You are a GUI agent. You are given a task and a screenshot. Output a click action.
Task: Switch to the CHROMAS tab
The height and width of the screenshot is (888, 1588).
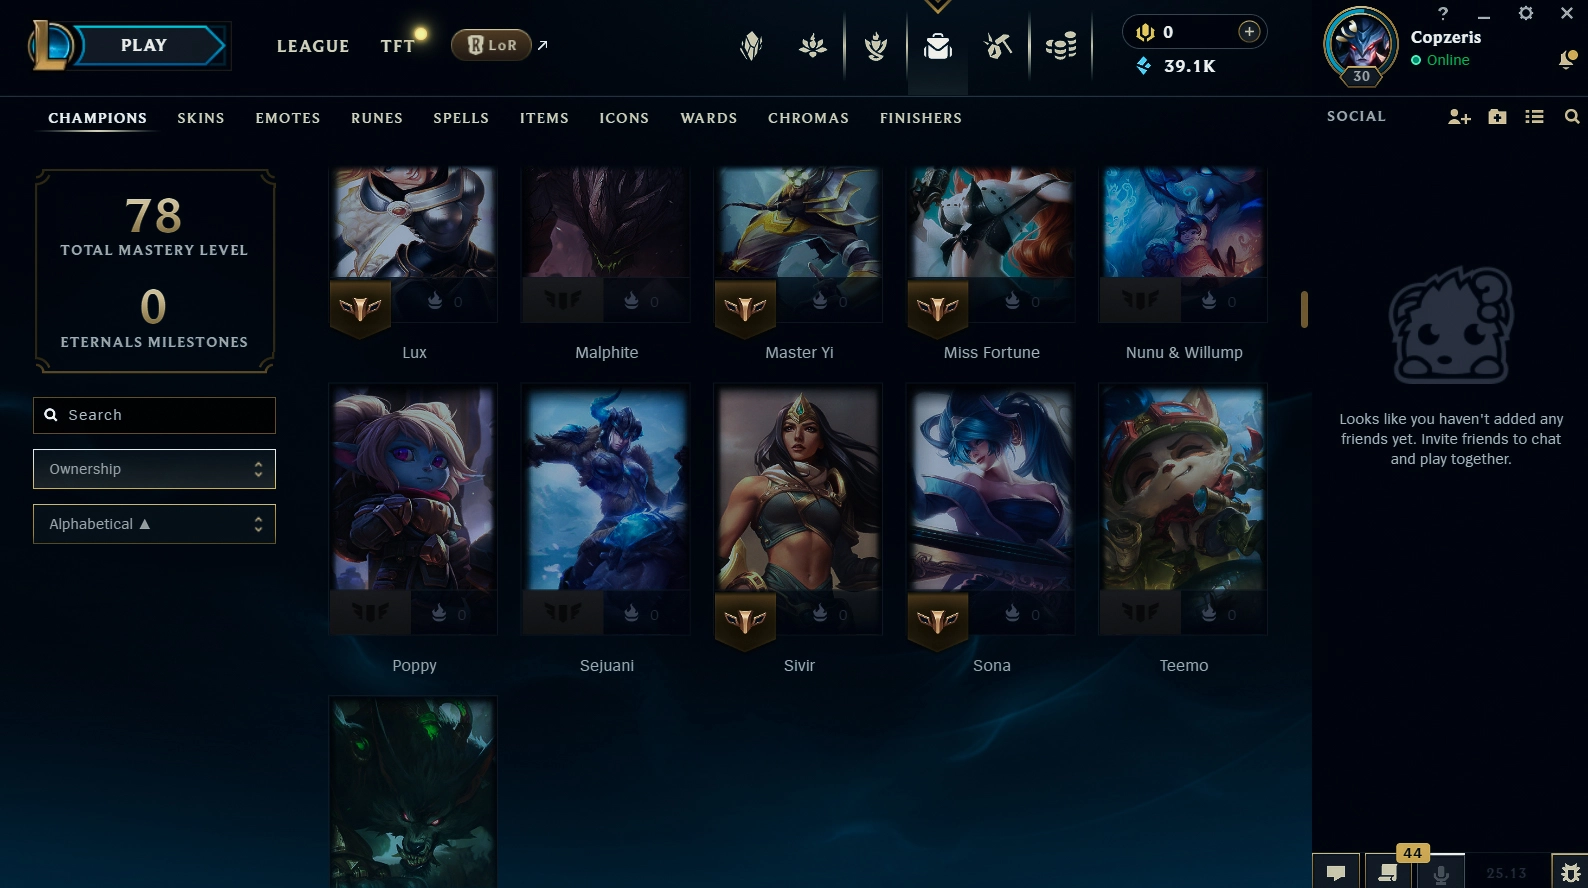coord(808,118)
